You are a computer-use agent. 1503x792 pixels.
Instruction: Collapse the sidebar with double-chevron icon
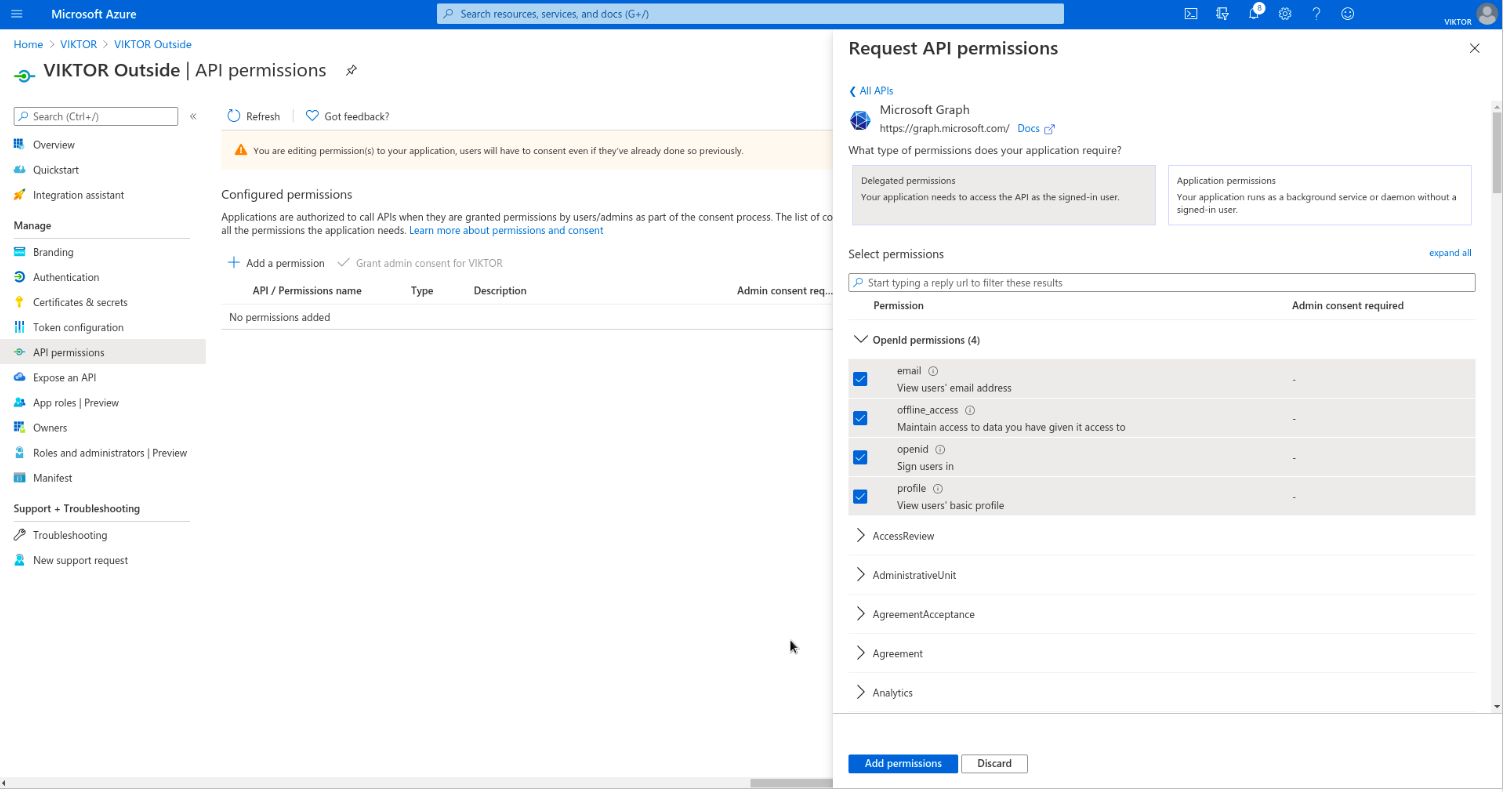[x=193, y=117]
